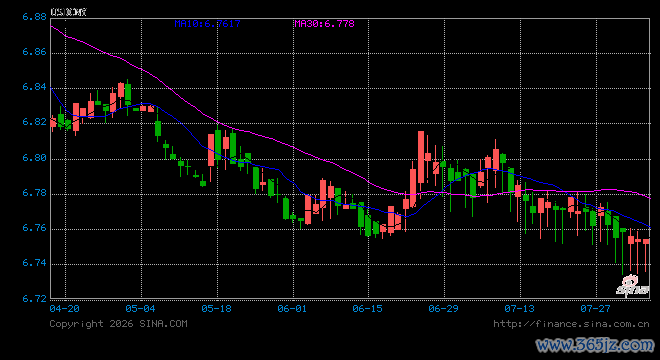Screen dimensions: 660x360
Task: Click the 07-27 date label
Action: (x=595, y=309)
